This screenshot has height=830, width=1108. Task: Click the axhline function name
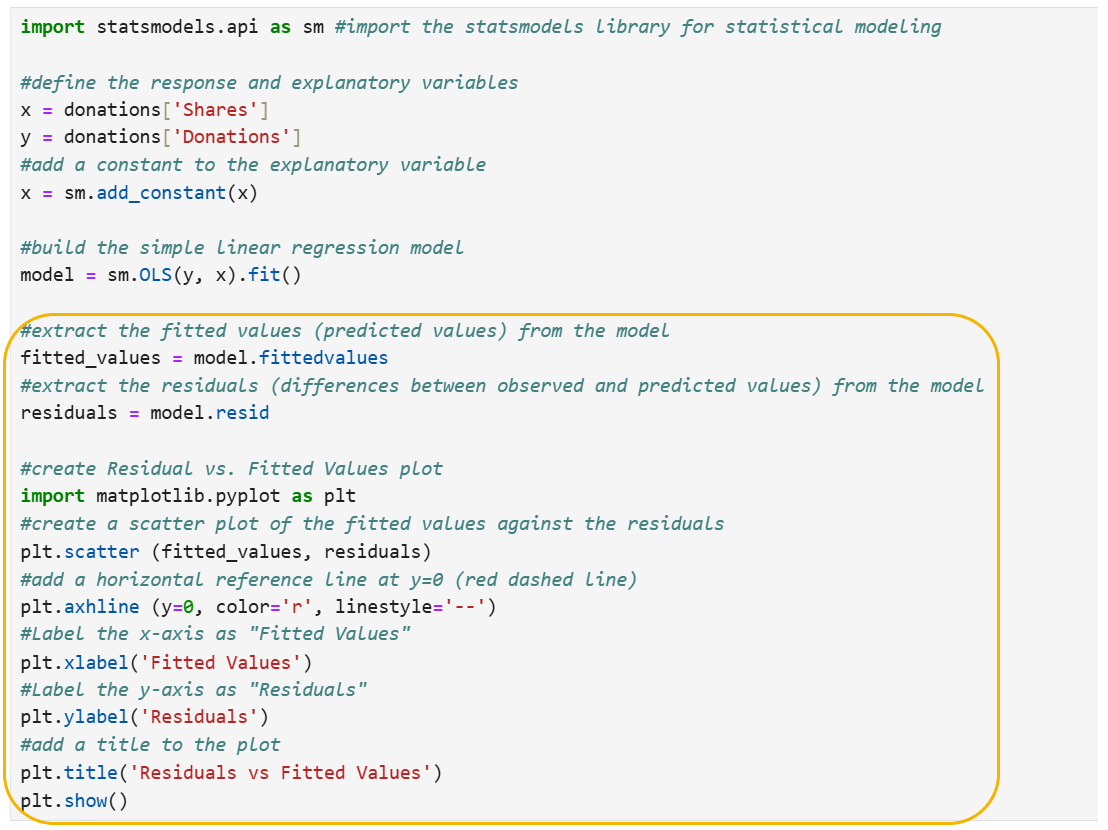click(x=107, y=606)
